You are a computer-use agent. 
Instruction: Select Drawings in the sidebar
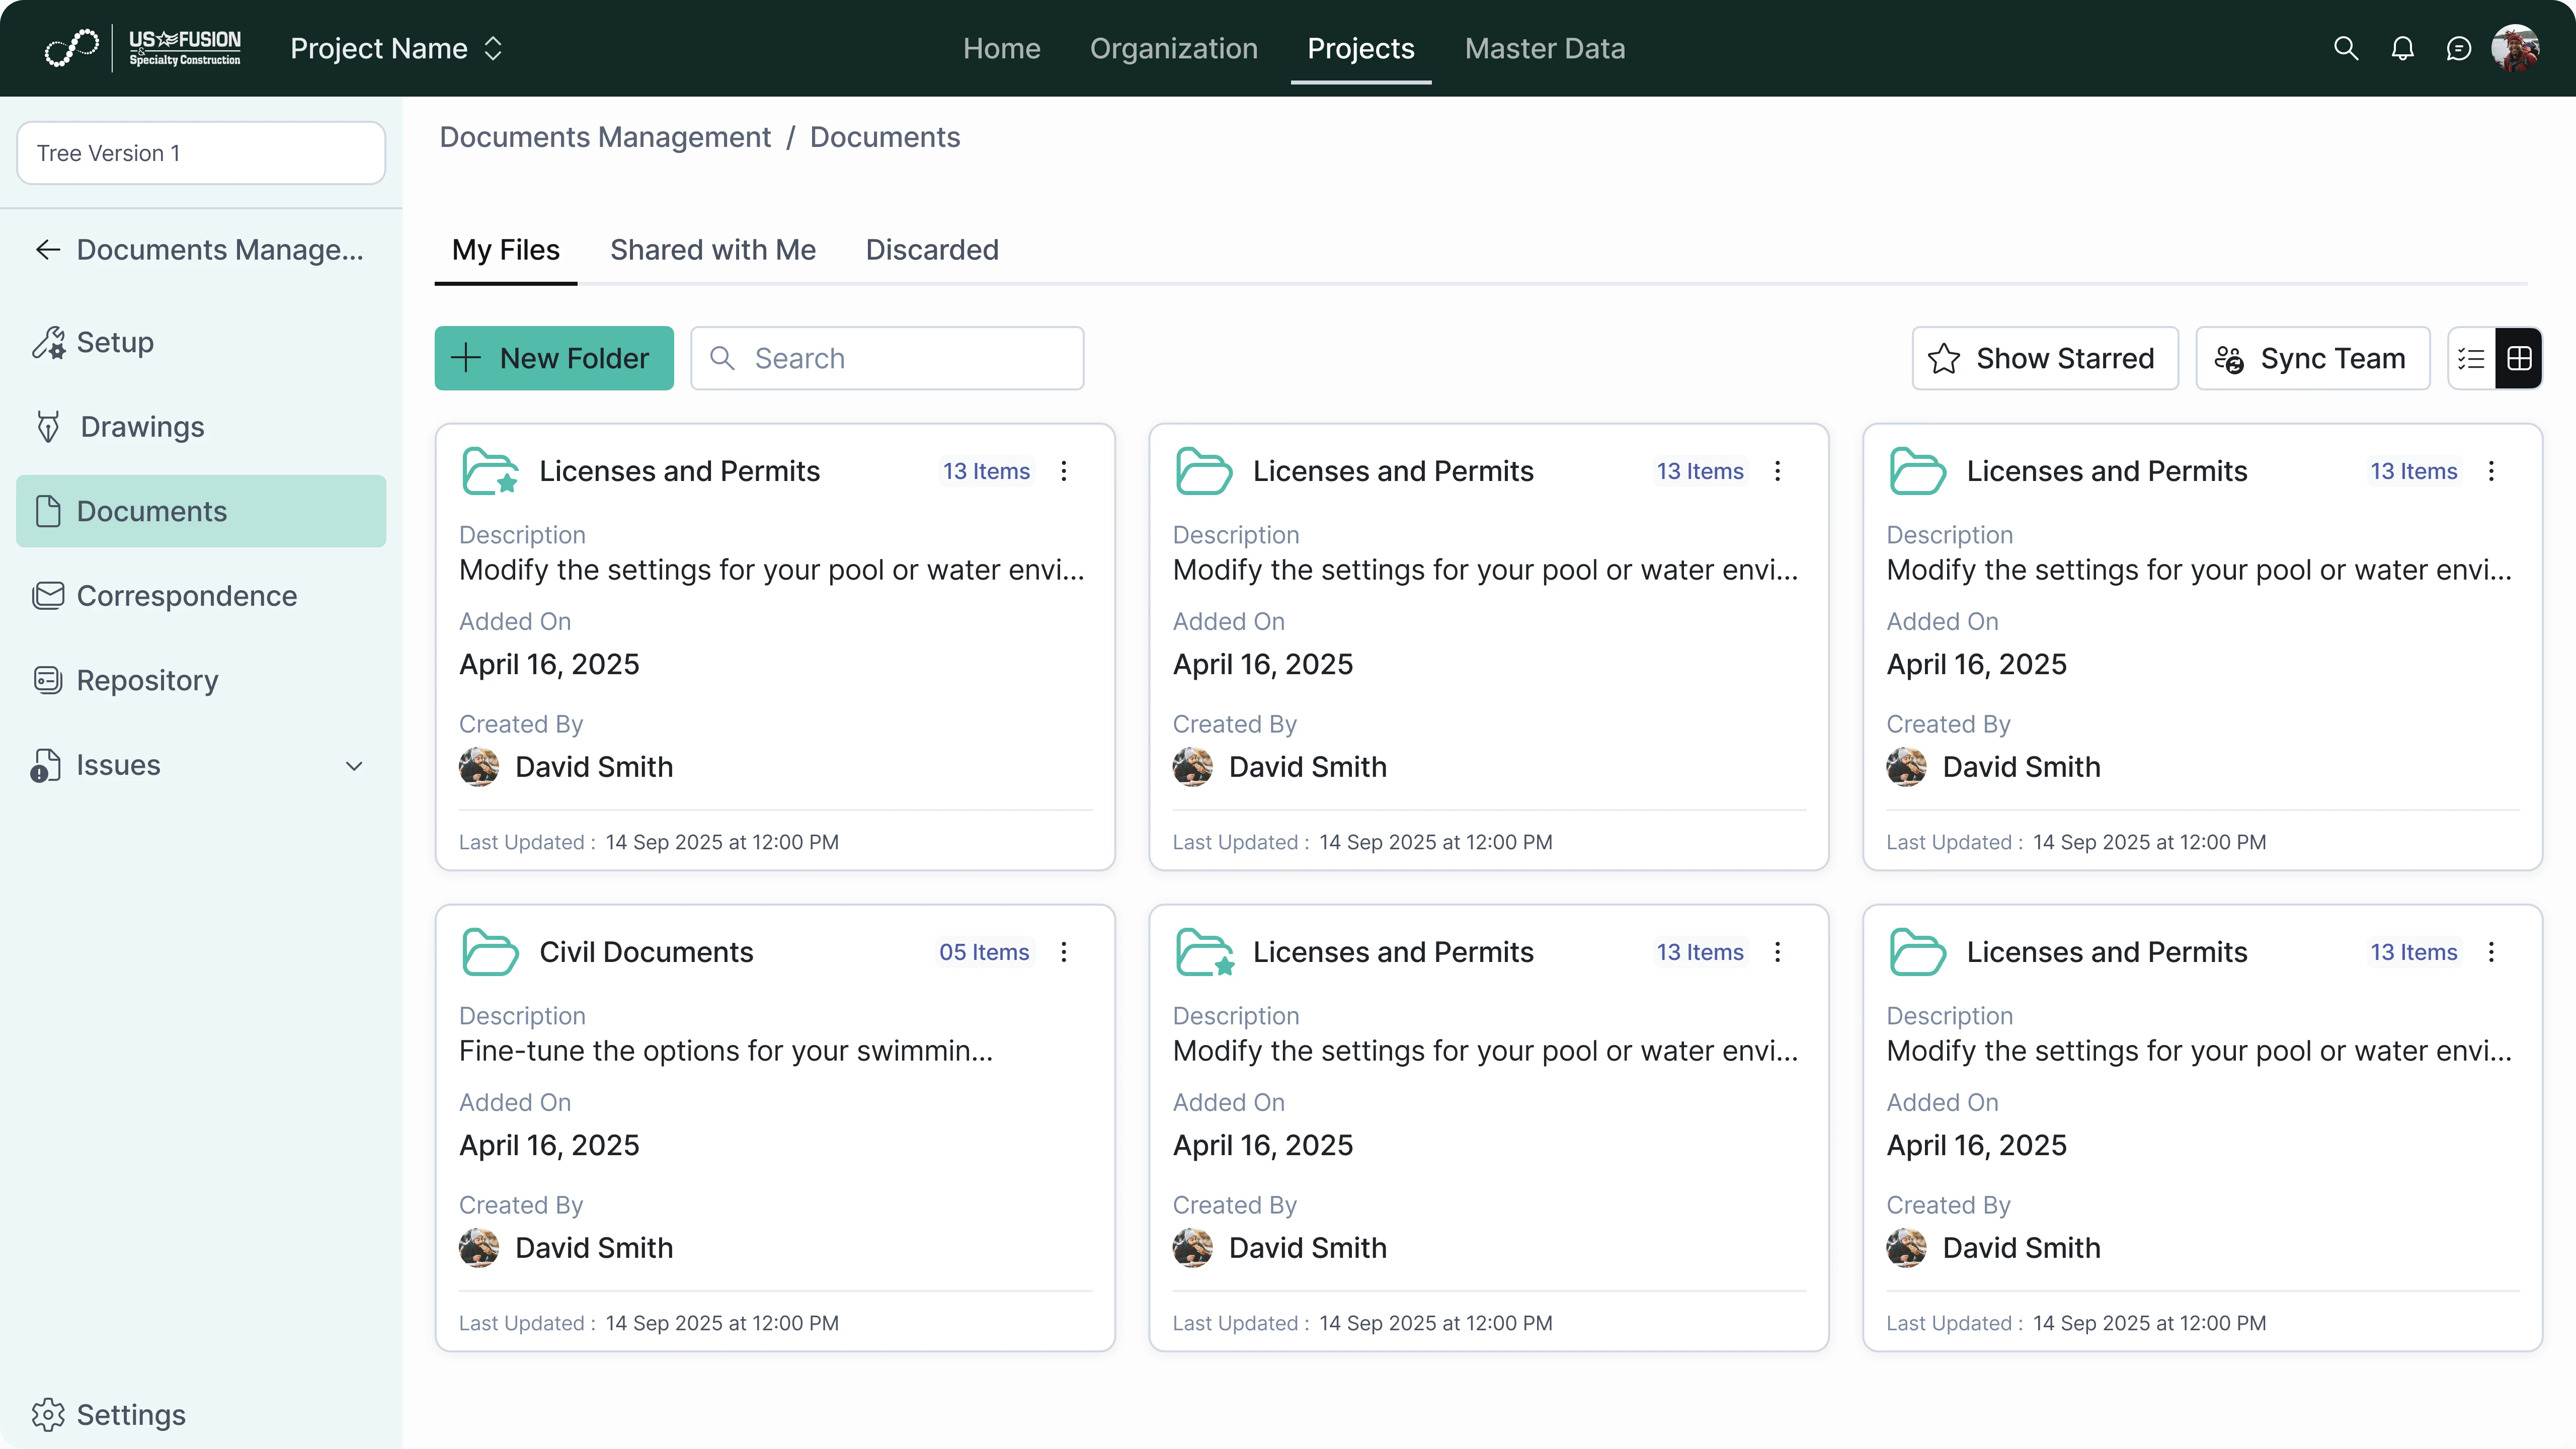click(x=141, y=427)
